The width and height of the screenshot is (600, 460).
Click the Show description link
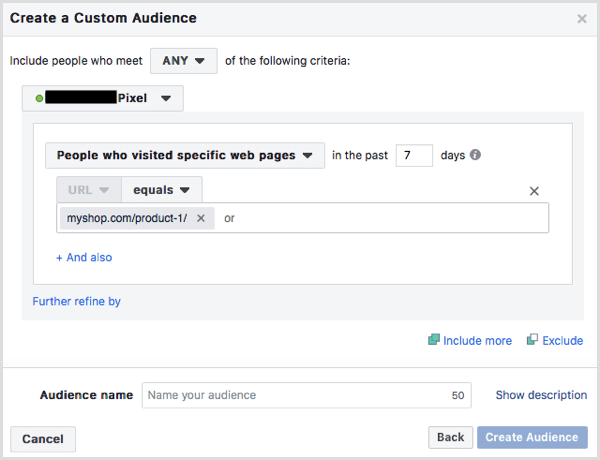point(541,395)
